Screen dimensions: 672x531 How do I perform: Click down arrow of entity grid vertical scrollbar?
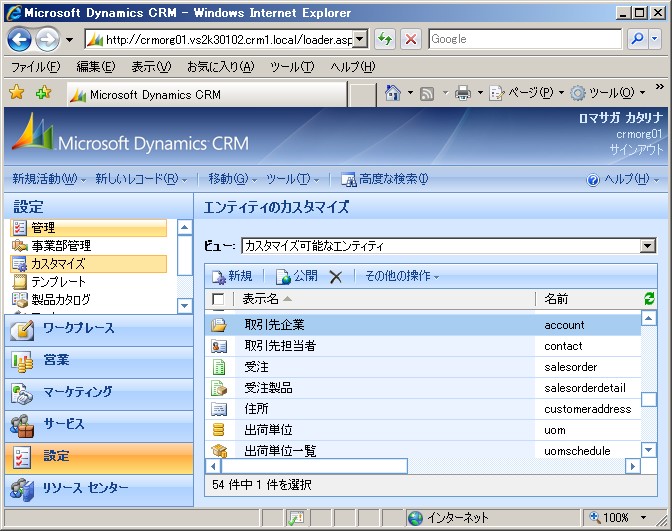click(x=648, y=450)
